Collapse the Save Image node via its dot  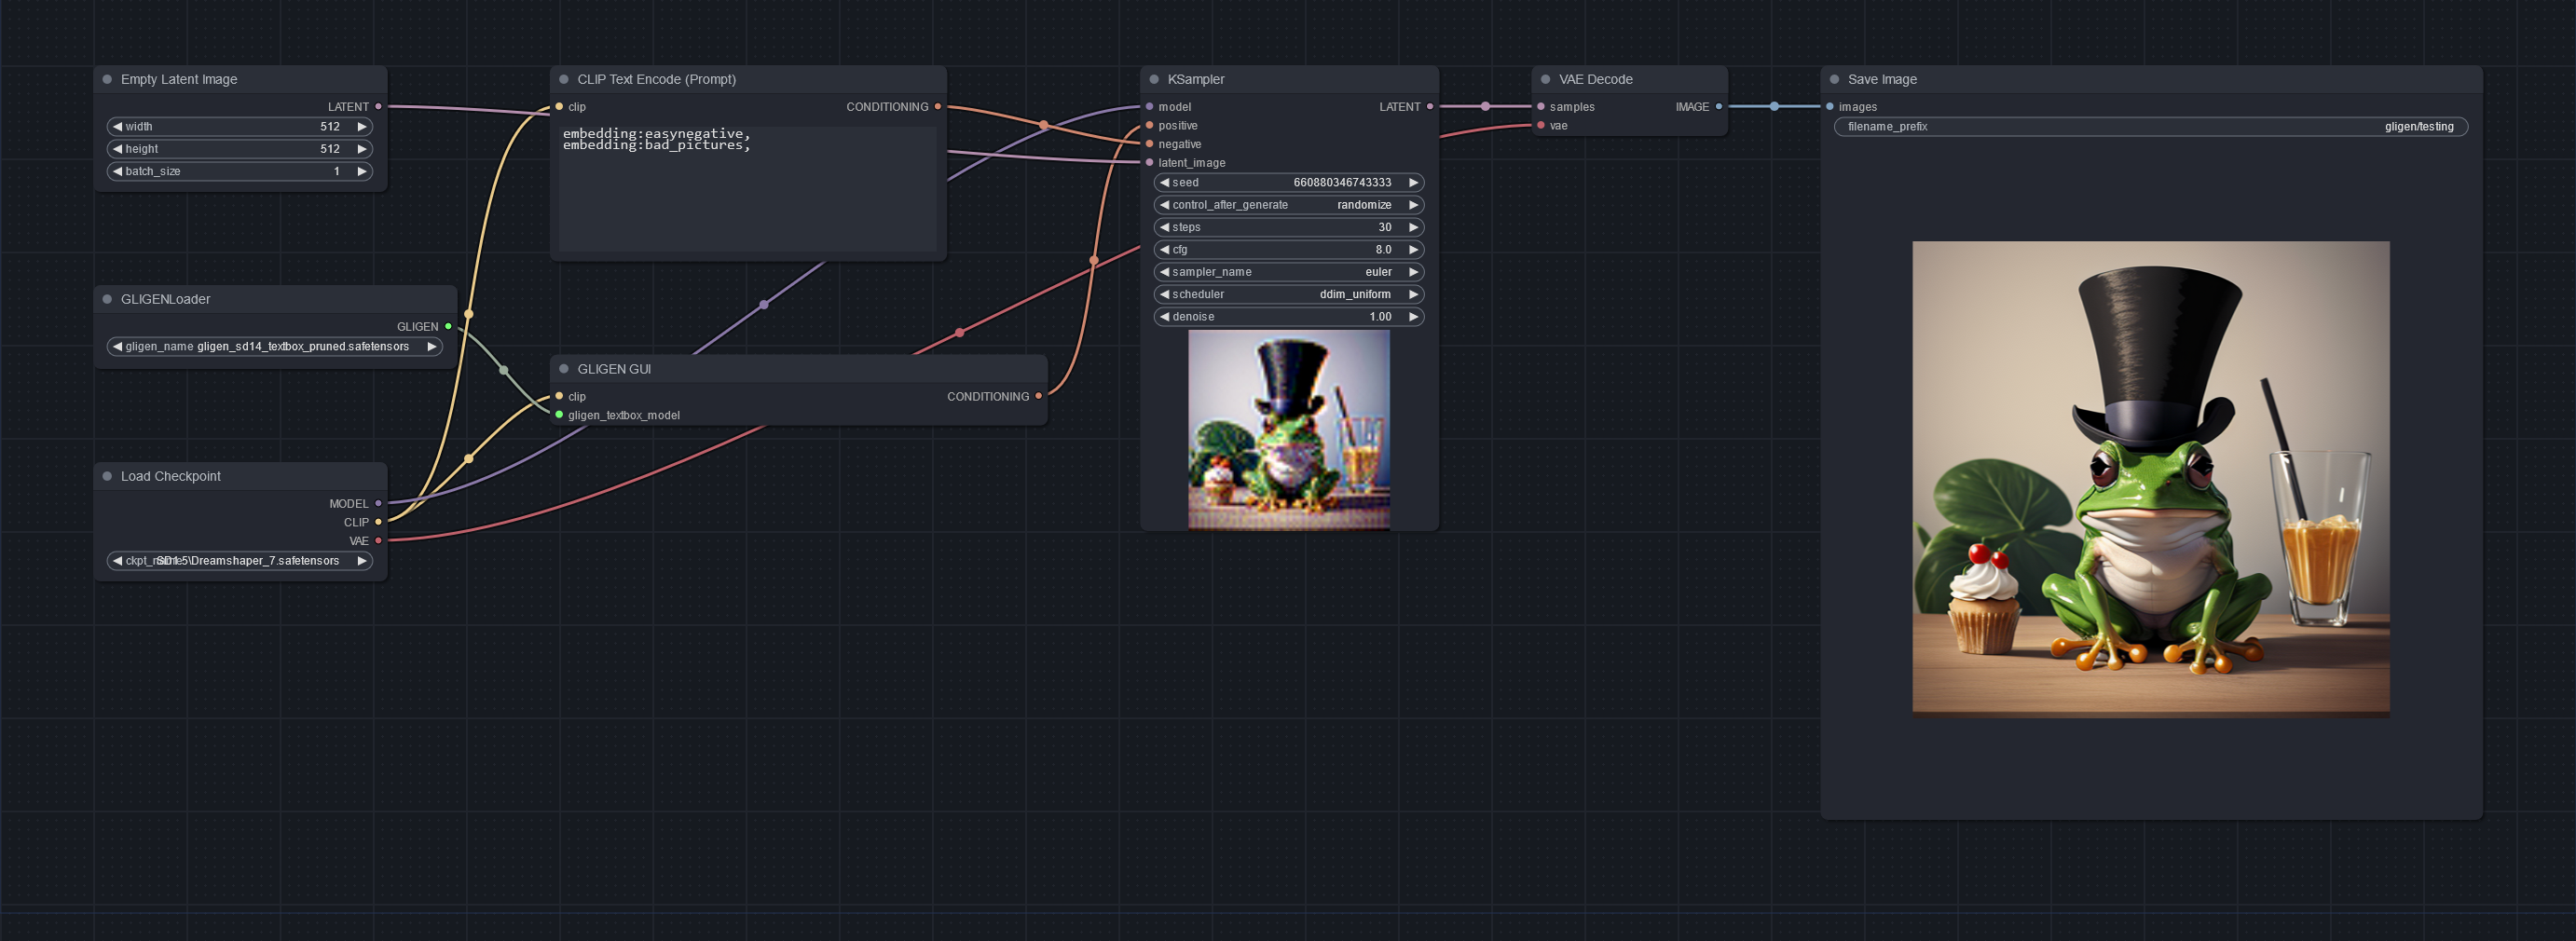[x=1834, y=79]
